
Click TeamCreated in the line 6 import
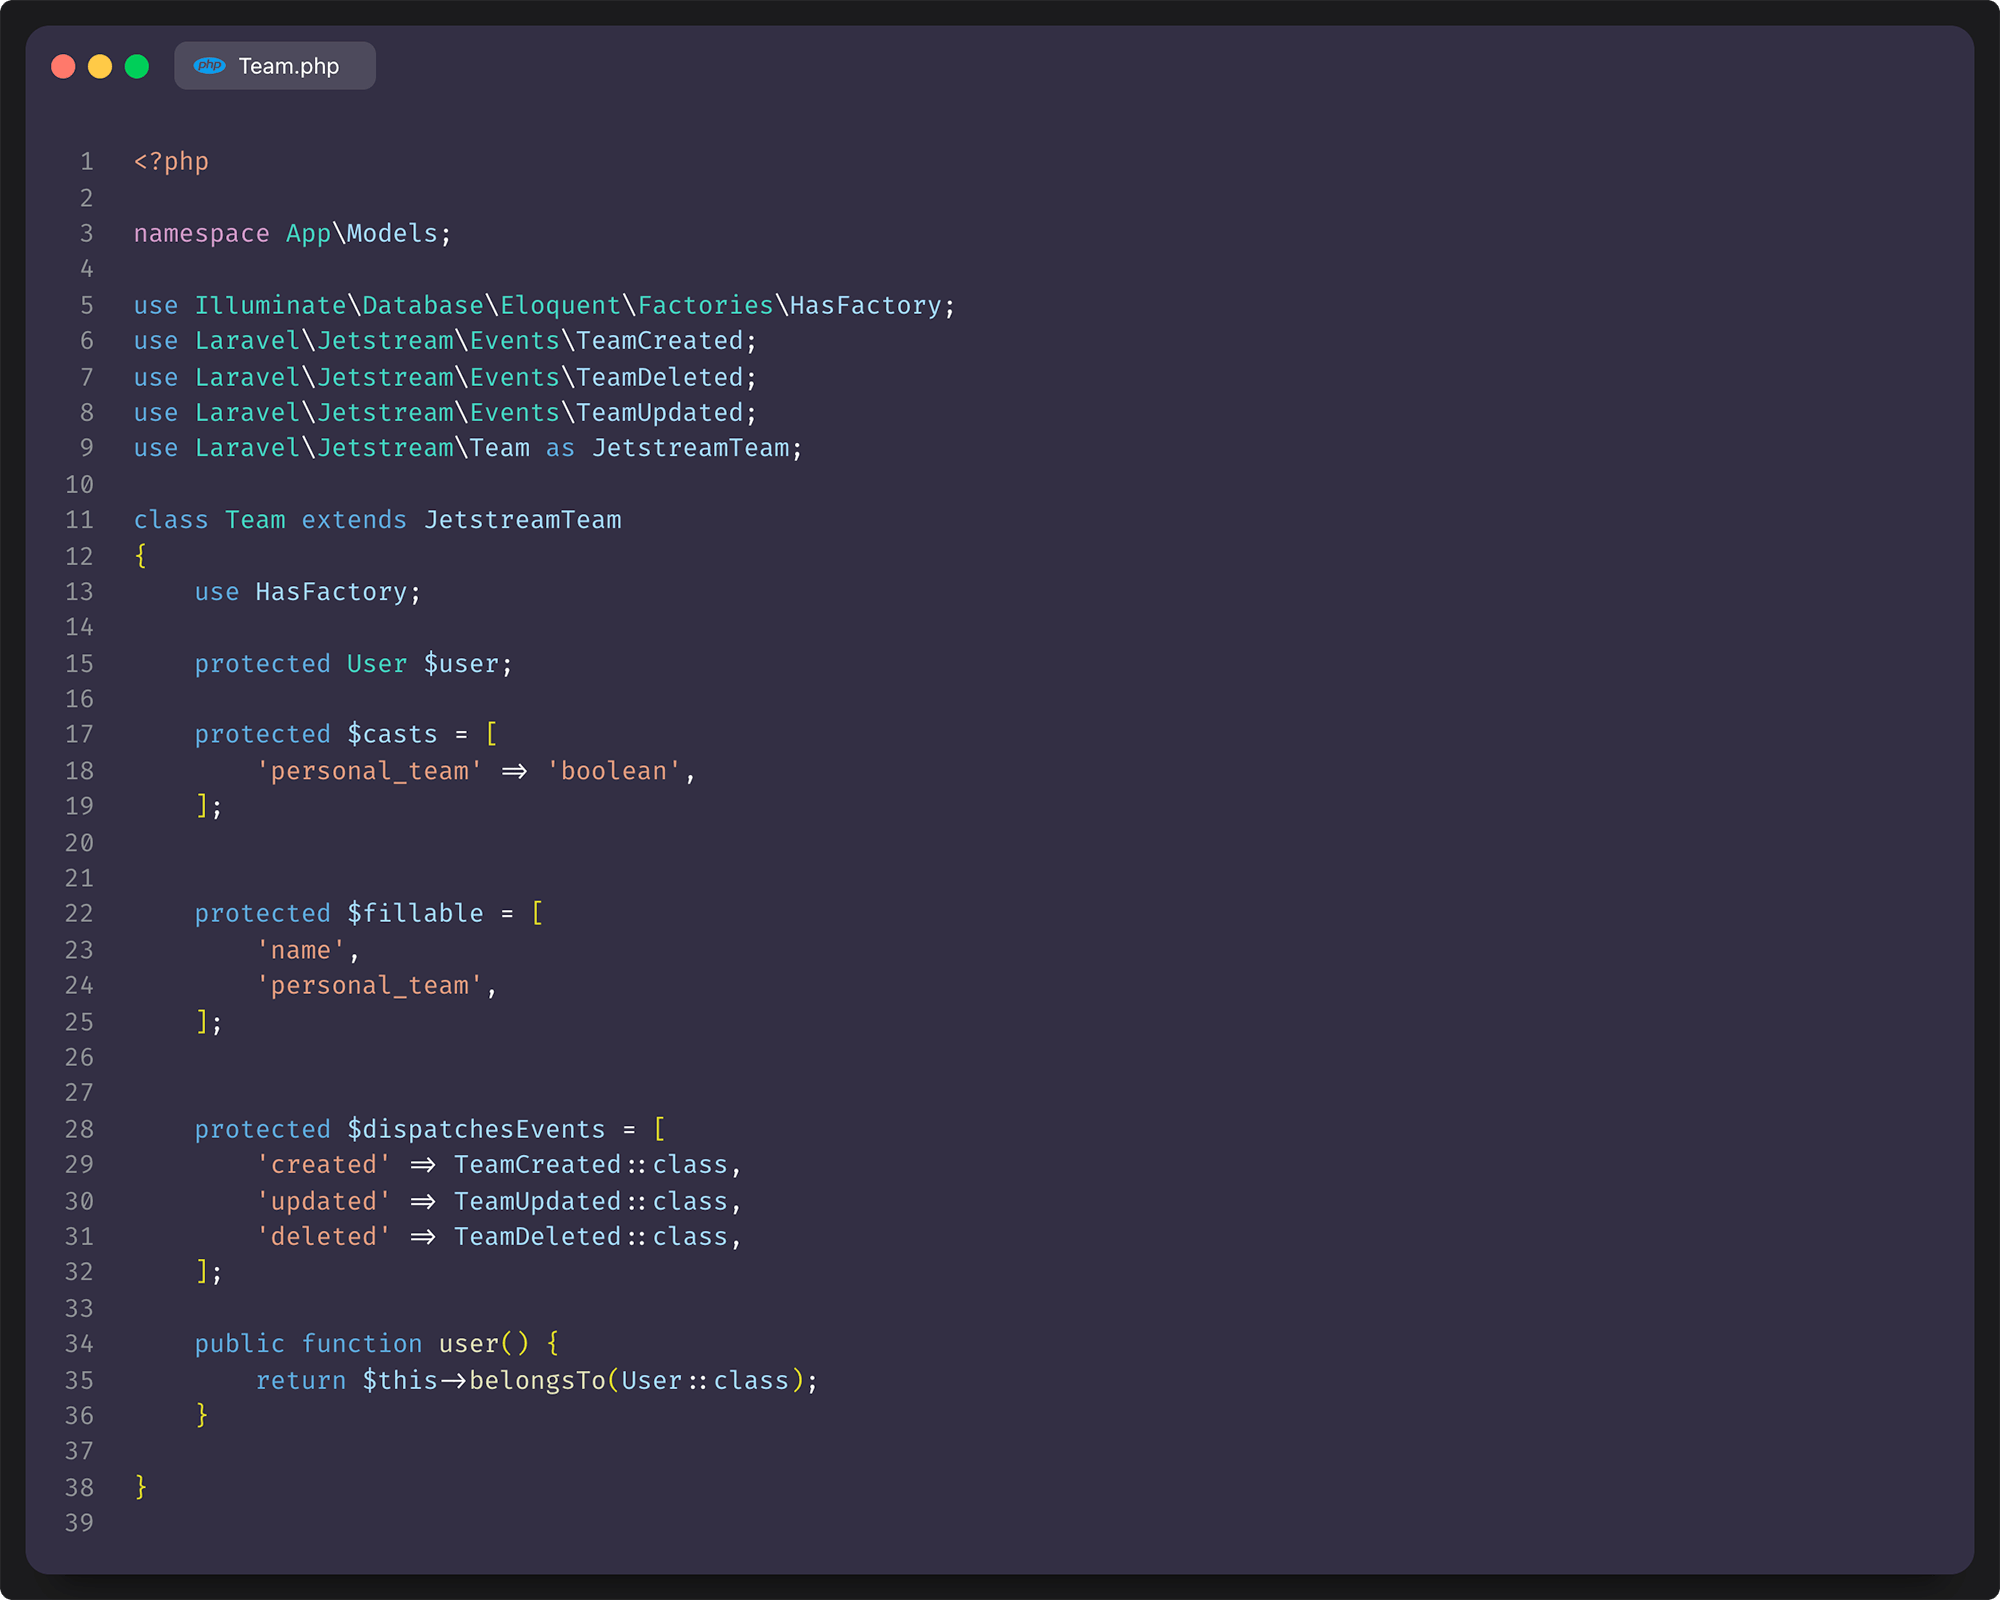659,341
